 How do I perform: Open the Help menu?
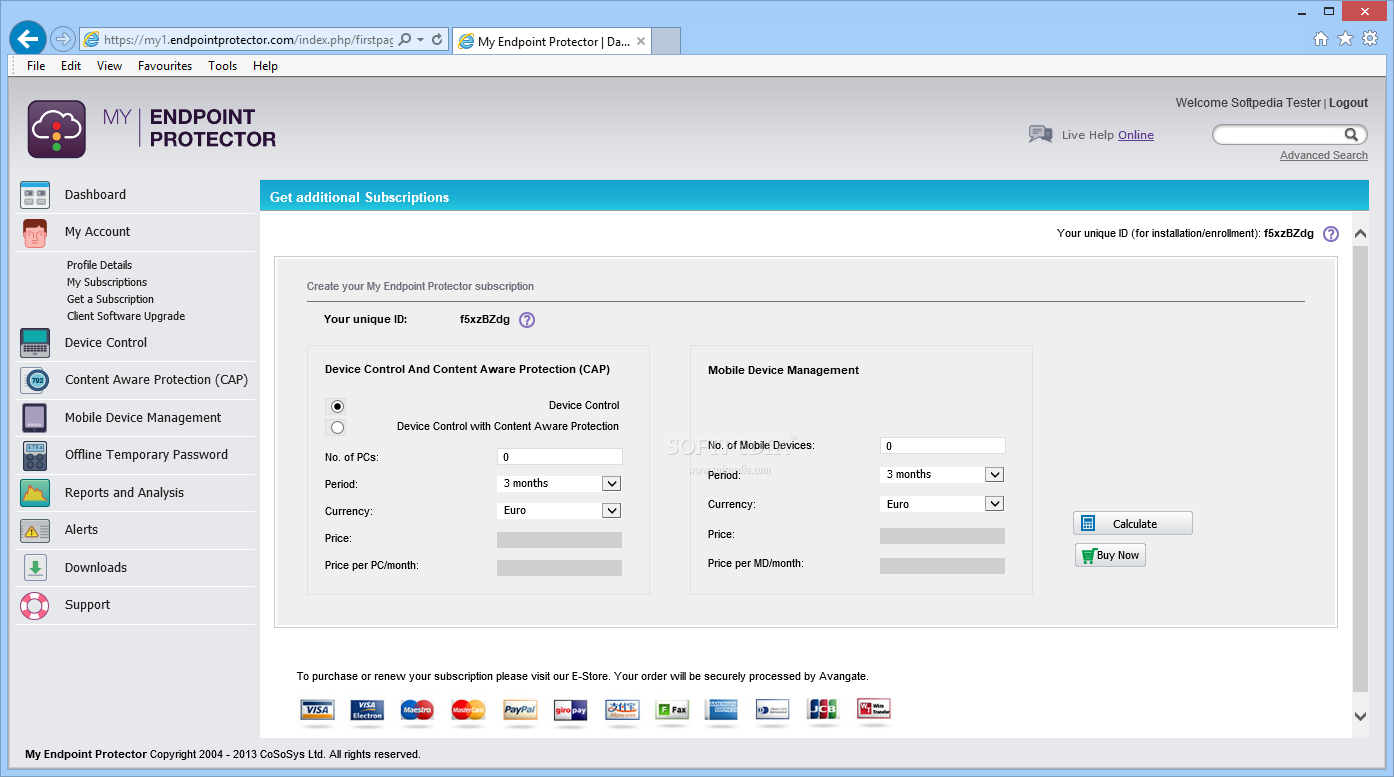tap(265, 66)
